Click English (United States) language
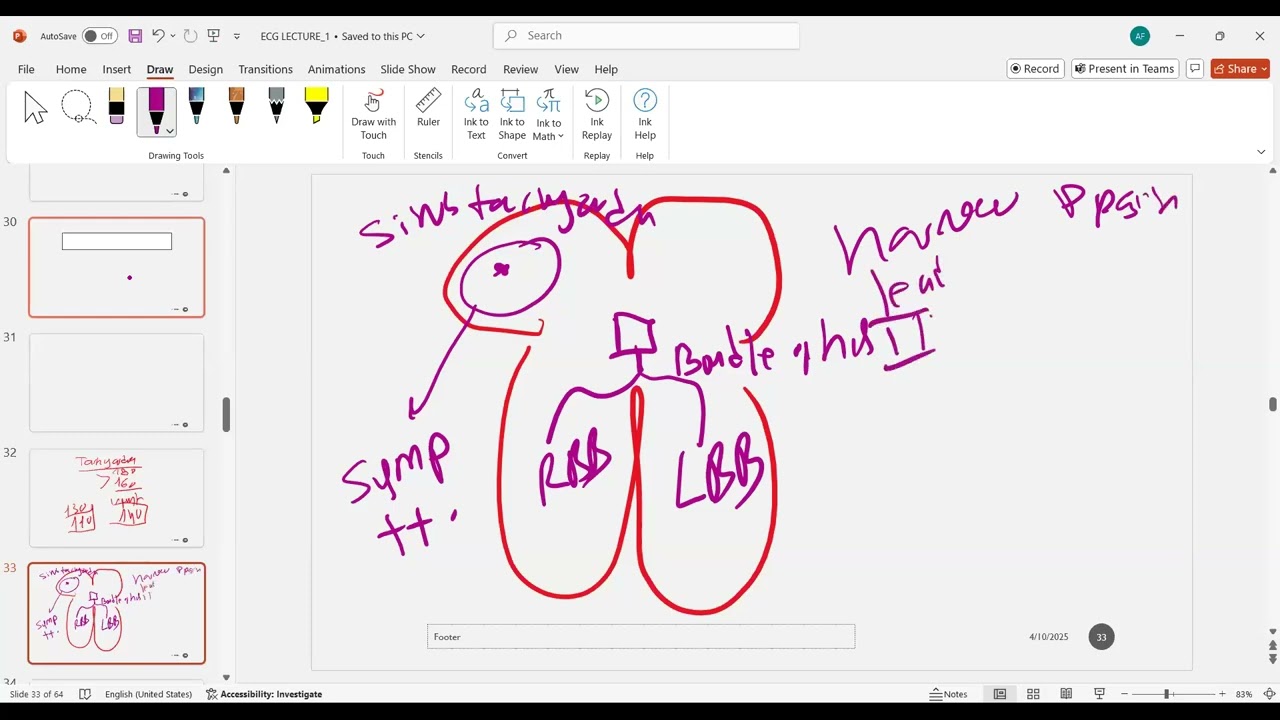Image resolution: width=1280 pixels, height=720 pixels. 148,694
